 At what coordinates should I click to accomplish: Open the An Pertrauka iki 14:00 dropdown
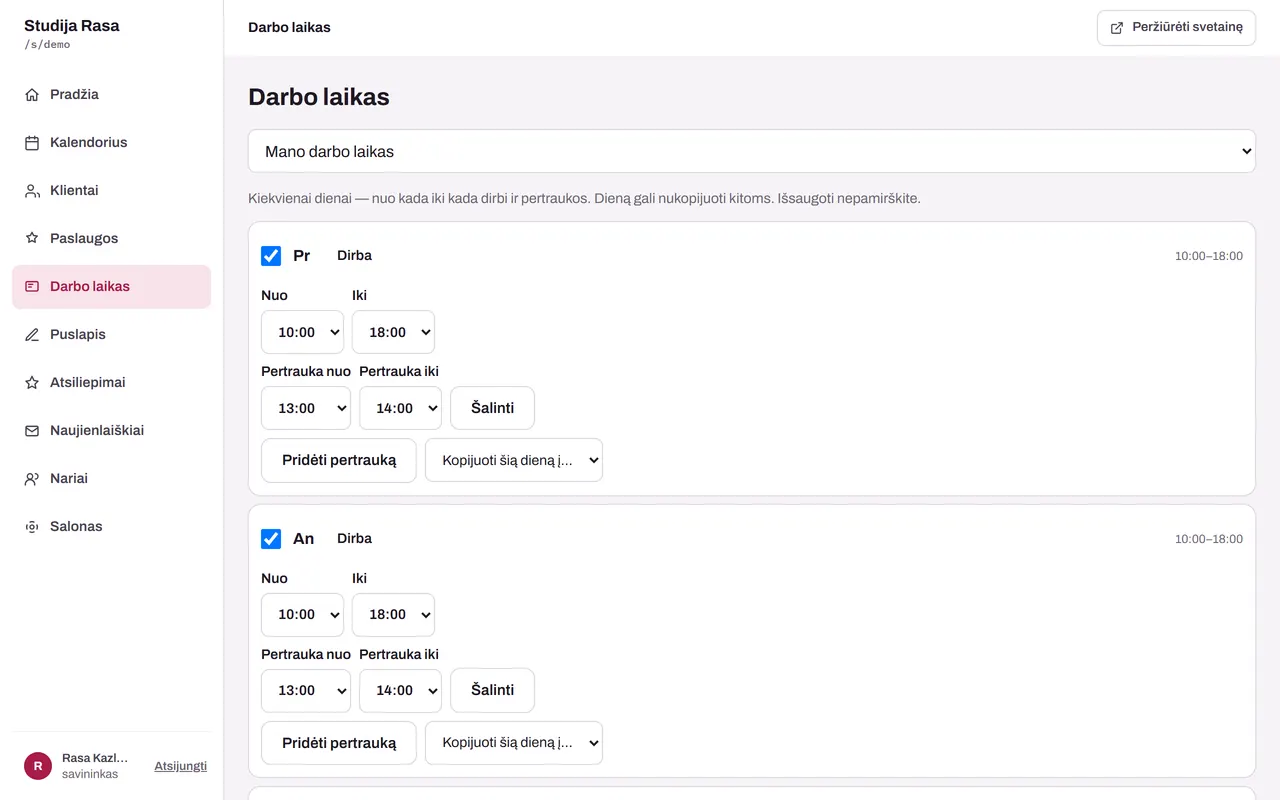[400, 691]
